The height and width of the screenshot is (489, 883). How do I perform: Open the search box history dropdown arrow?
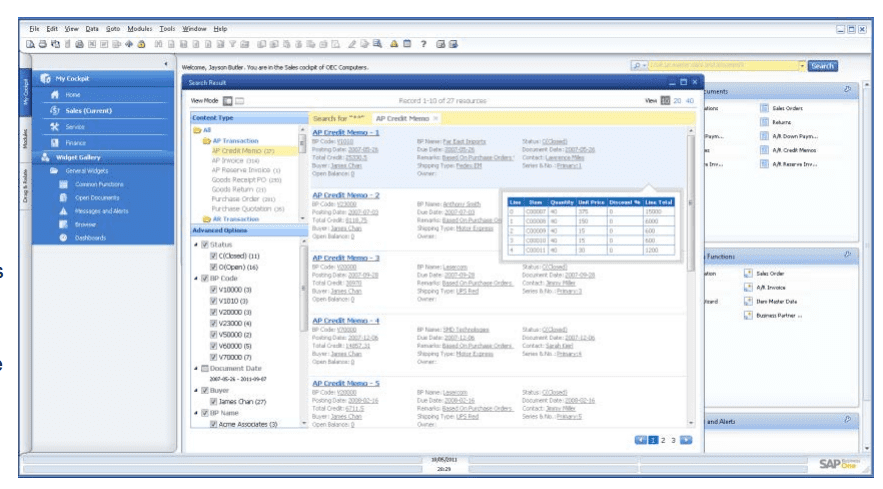[x=802, y=66]
